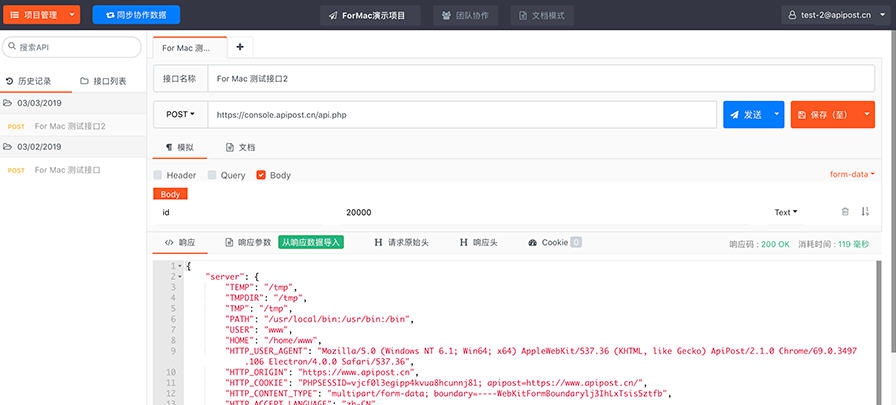Switch to 接口列表 tab

103,81
